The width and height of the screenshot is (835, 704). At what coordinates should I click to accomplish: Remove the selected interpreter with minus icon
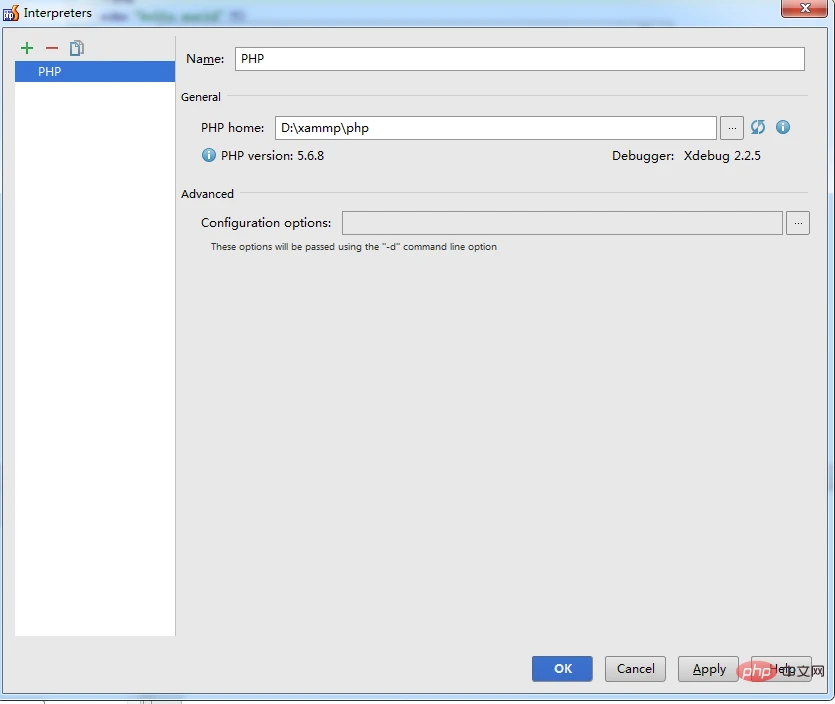pos(52,48)
